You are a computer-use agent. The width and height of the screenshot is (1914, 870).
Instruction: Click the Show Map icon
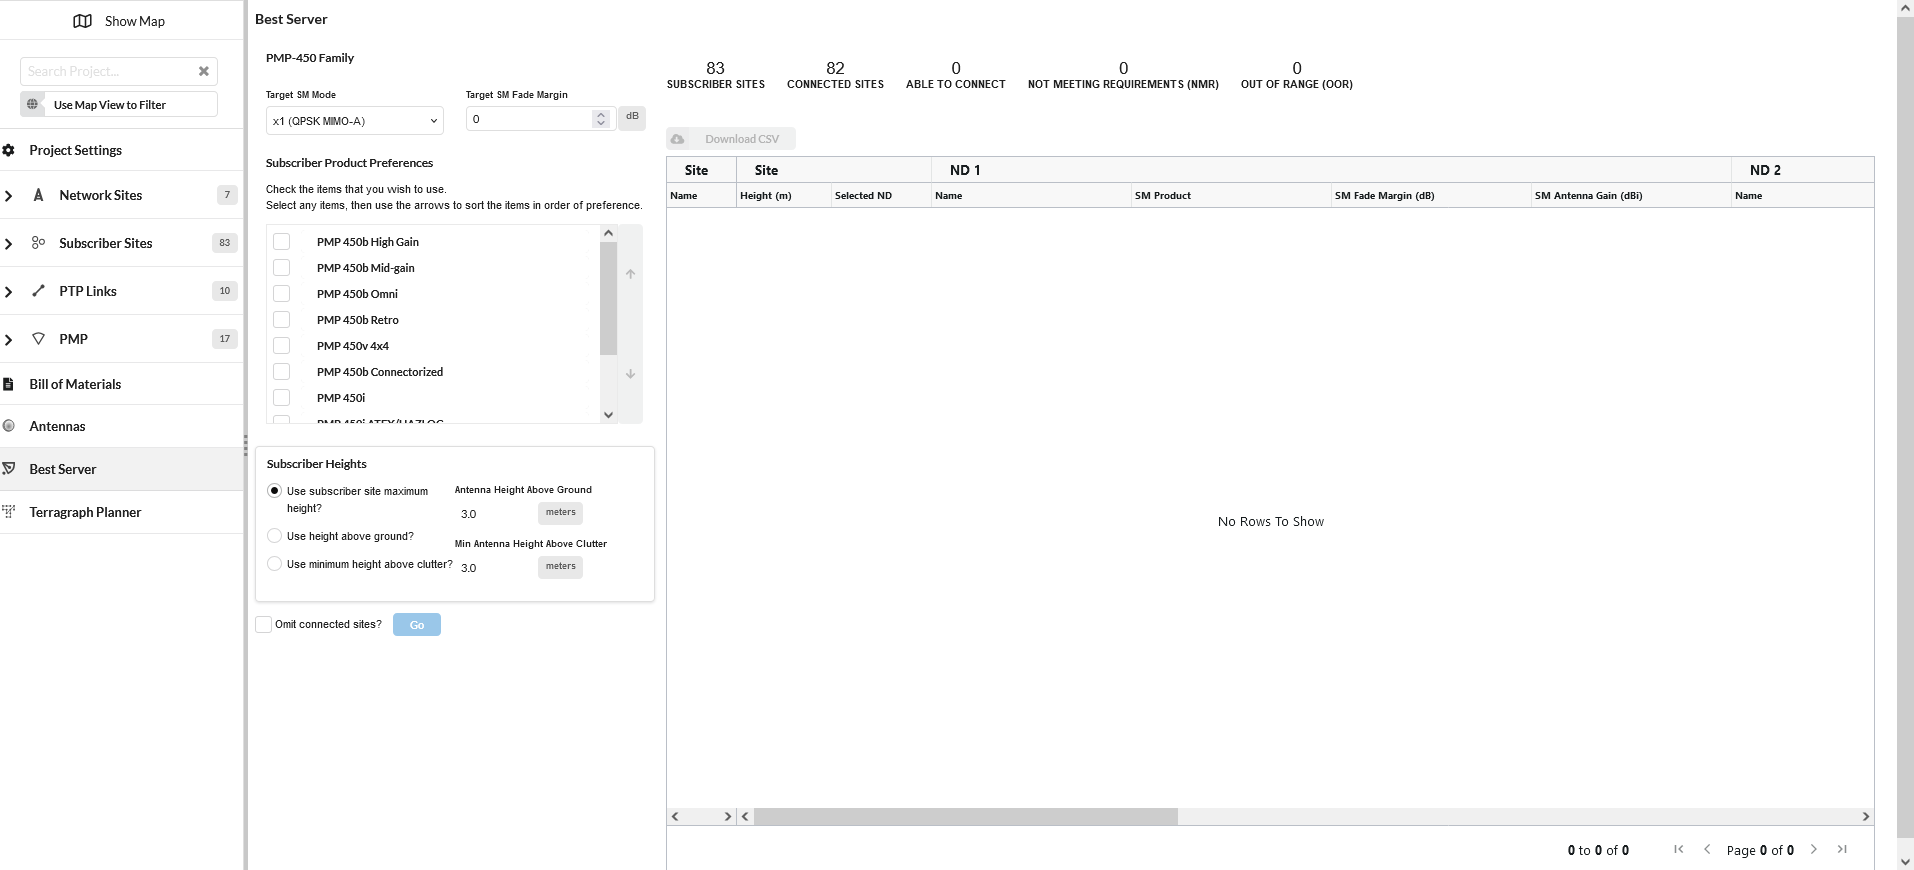pyautogui.click(x=83, y=21)
